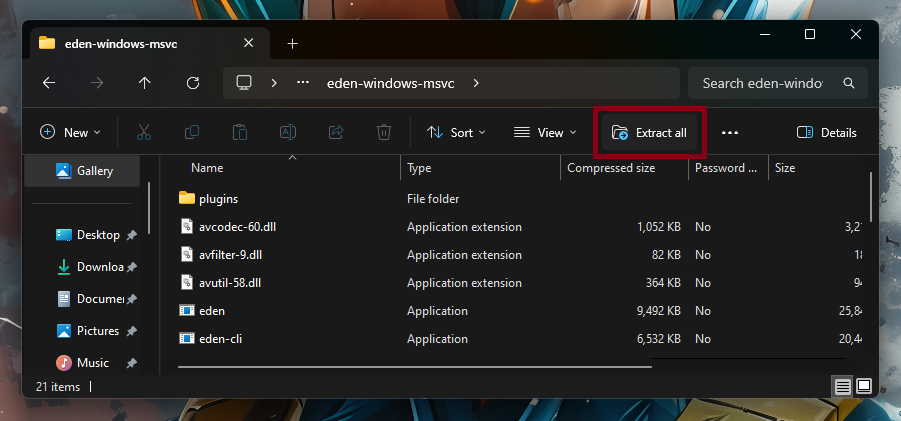Maximize the File Explorer window
Screen dimensions: 901x421
[810, 34]
